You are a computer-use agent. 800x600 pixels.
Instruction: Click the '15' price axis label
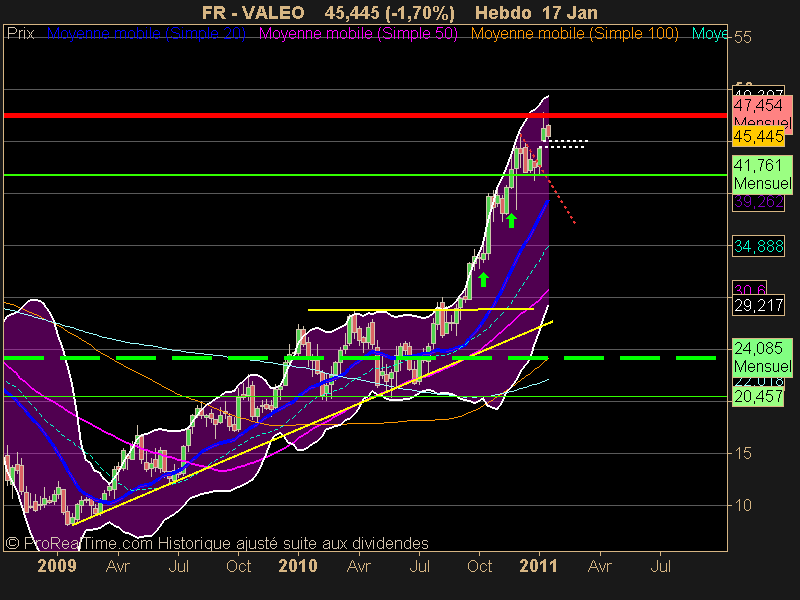click(743, 453)
